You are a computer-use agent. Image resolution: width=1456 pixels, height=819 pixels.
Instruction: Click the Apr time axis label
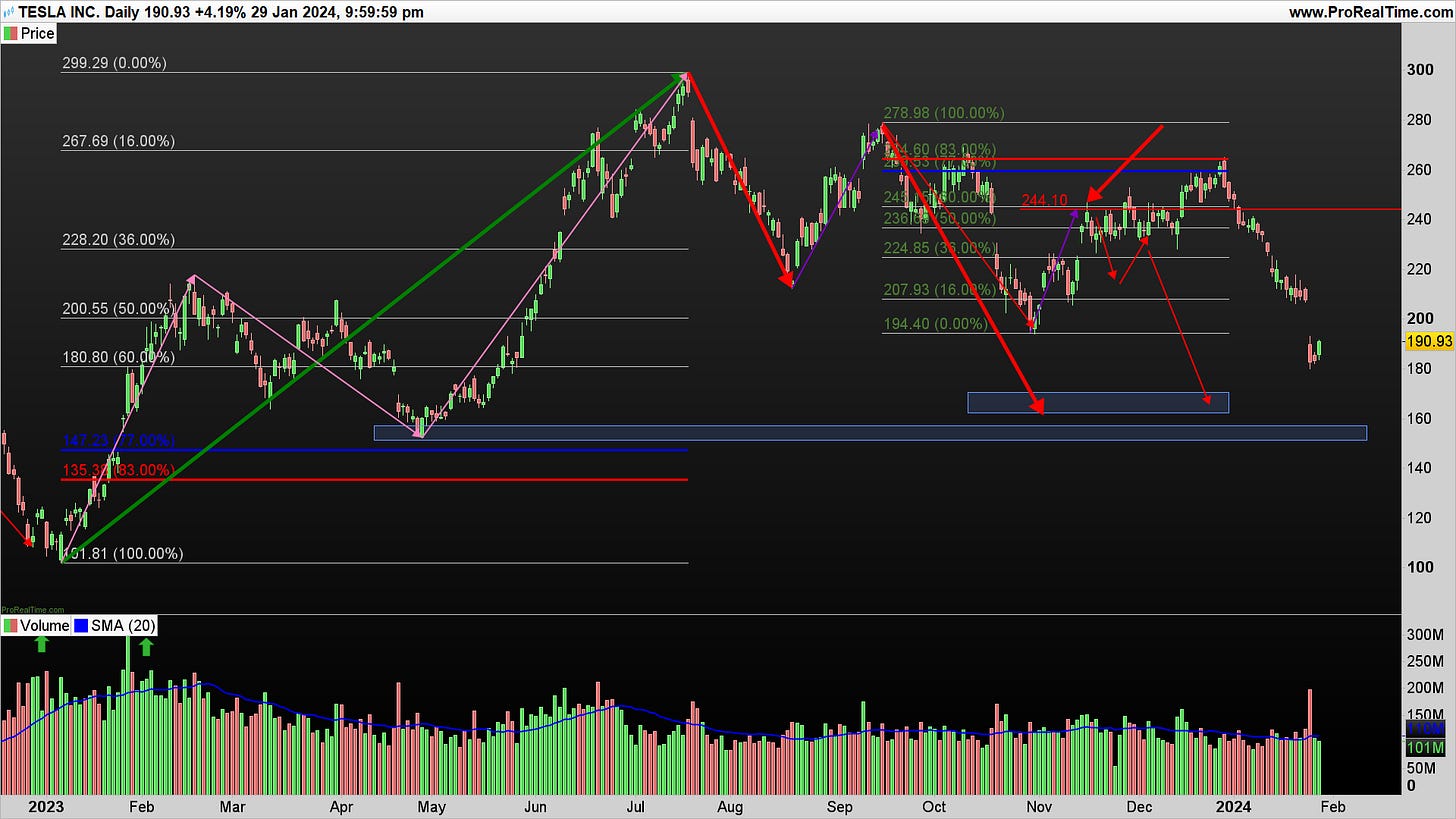pos(342,806)
